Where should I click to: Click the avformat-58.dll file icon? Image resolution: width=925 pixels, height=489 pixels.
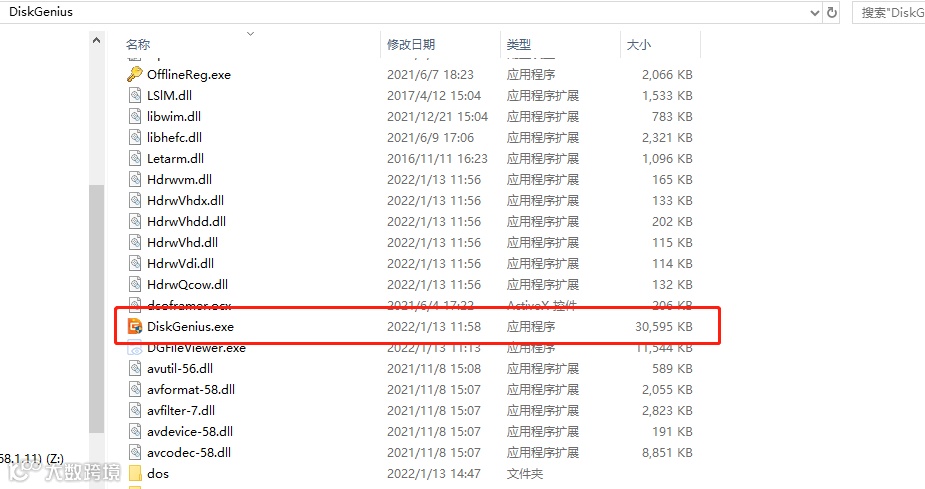[135, 389]
